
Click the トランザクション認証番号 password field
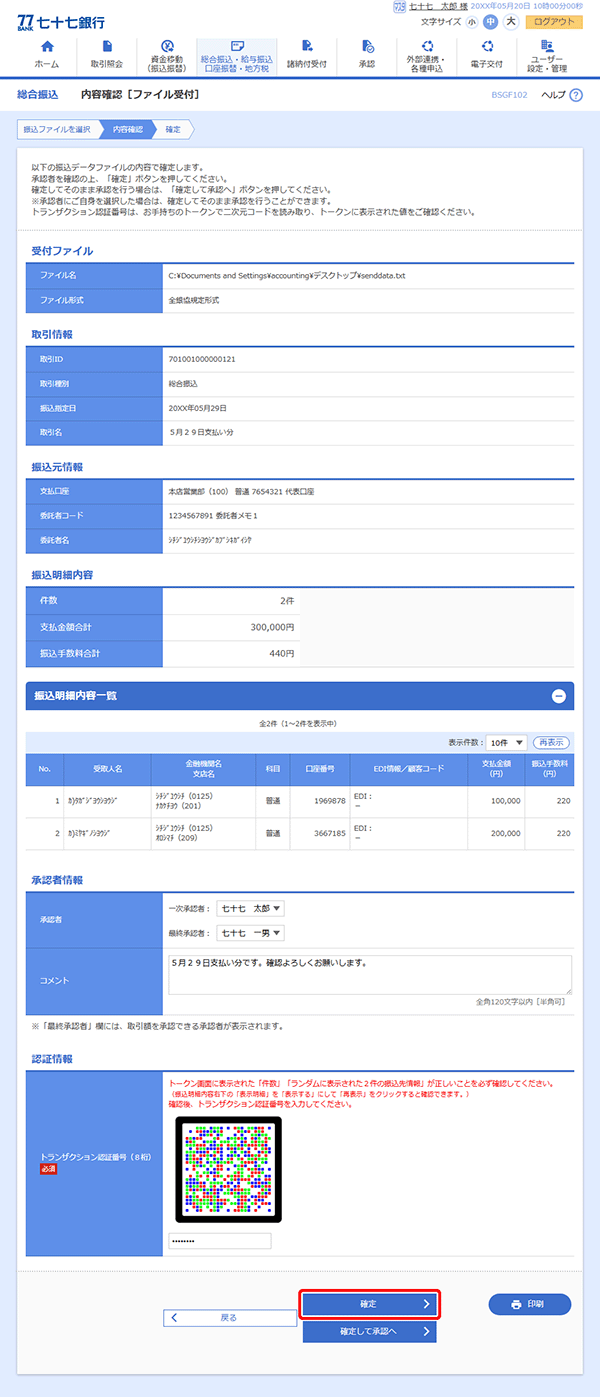click(220, 1241)
